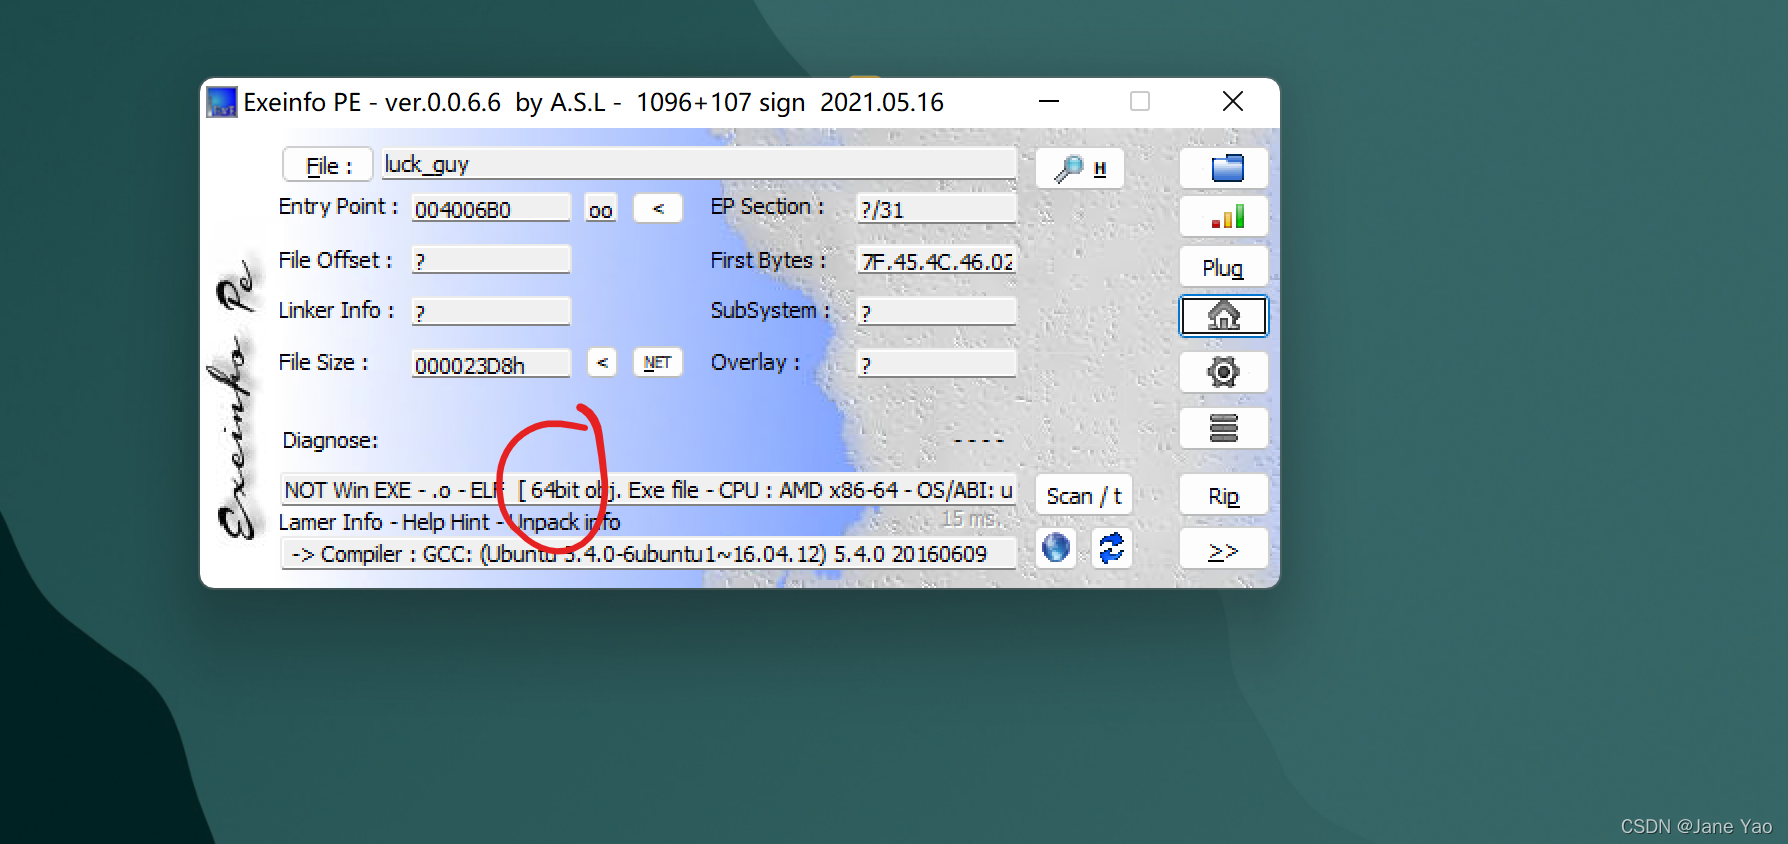
Task: Click the < button next to Entry Point
Action: [658, 208]
